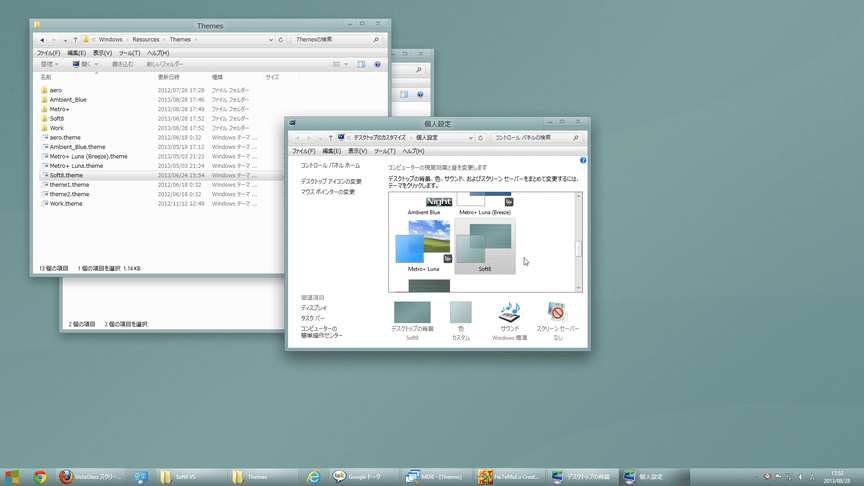The height and width of the screenshot is (486, 864).
Task: Open ヘルプ(H) menu in Personalization window
Action: click(413, 151)
